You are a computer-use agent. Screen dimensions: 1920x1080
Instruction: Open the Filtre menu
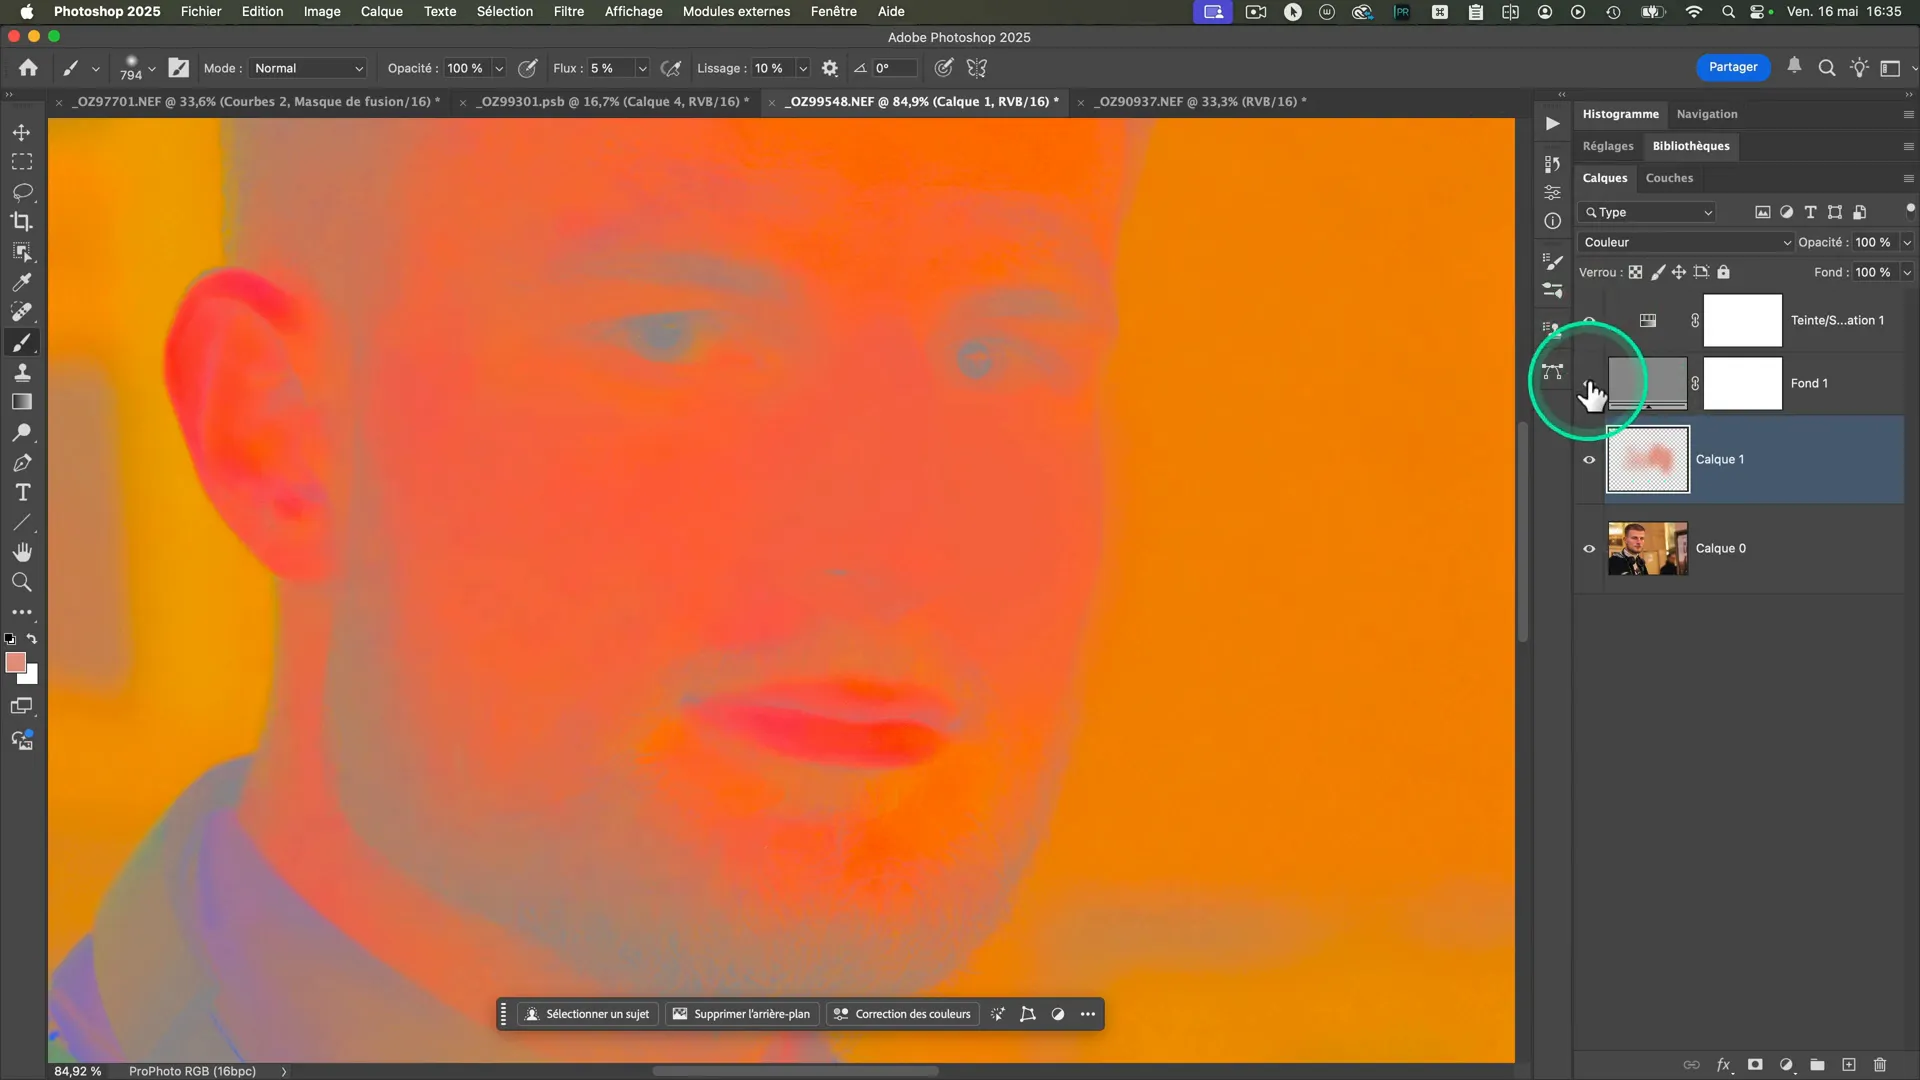[568, 11]
